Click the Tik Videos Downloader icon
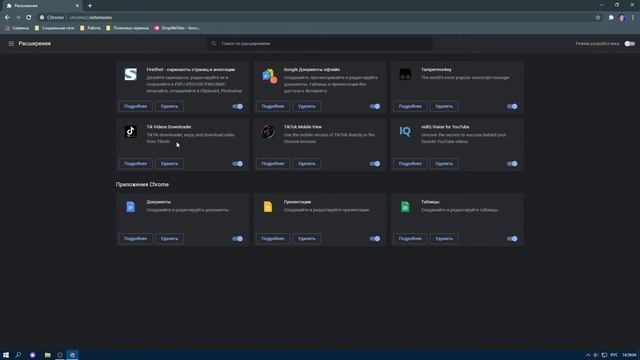Screen dimensions: 640x360 pos(131,131)
